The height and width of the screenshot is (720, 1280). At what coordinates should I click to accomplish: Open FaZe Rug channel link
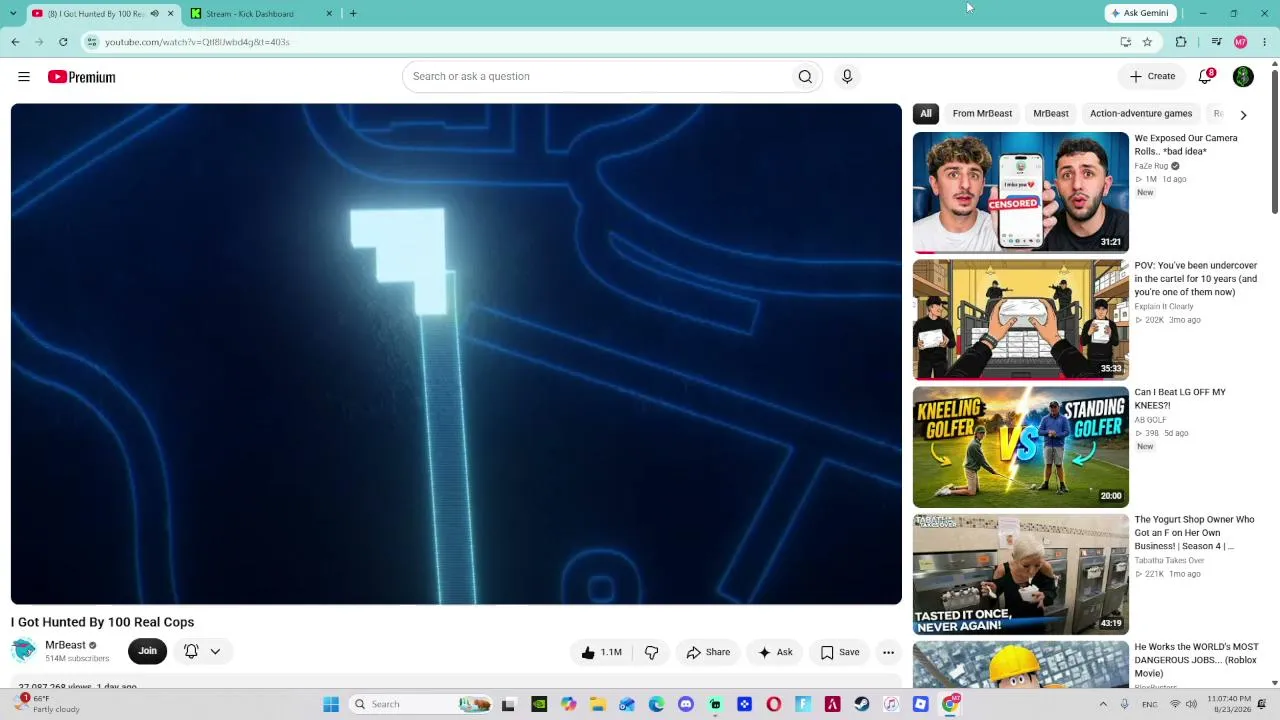pos(1151,166)
